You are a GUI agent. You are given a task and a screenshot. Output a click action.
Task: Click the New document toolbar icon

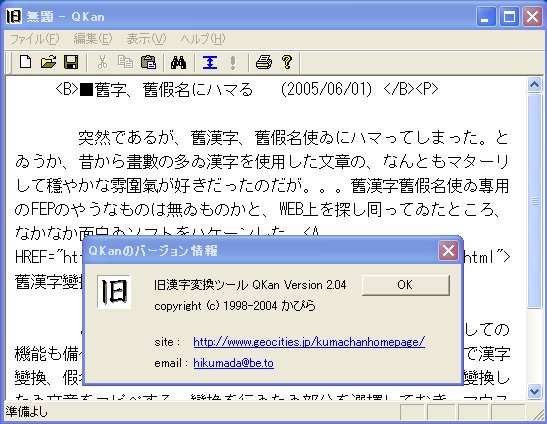pos(25,62)
